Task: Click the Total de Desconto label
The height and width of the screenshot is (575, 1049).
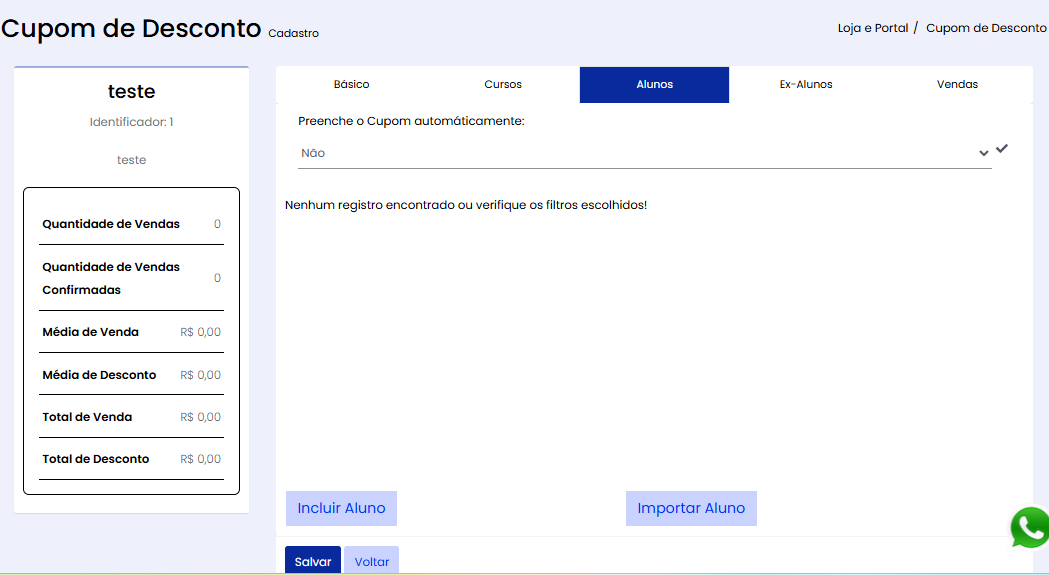Action: click(x=96, y=459)
